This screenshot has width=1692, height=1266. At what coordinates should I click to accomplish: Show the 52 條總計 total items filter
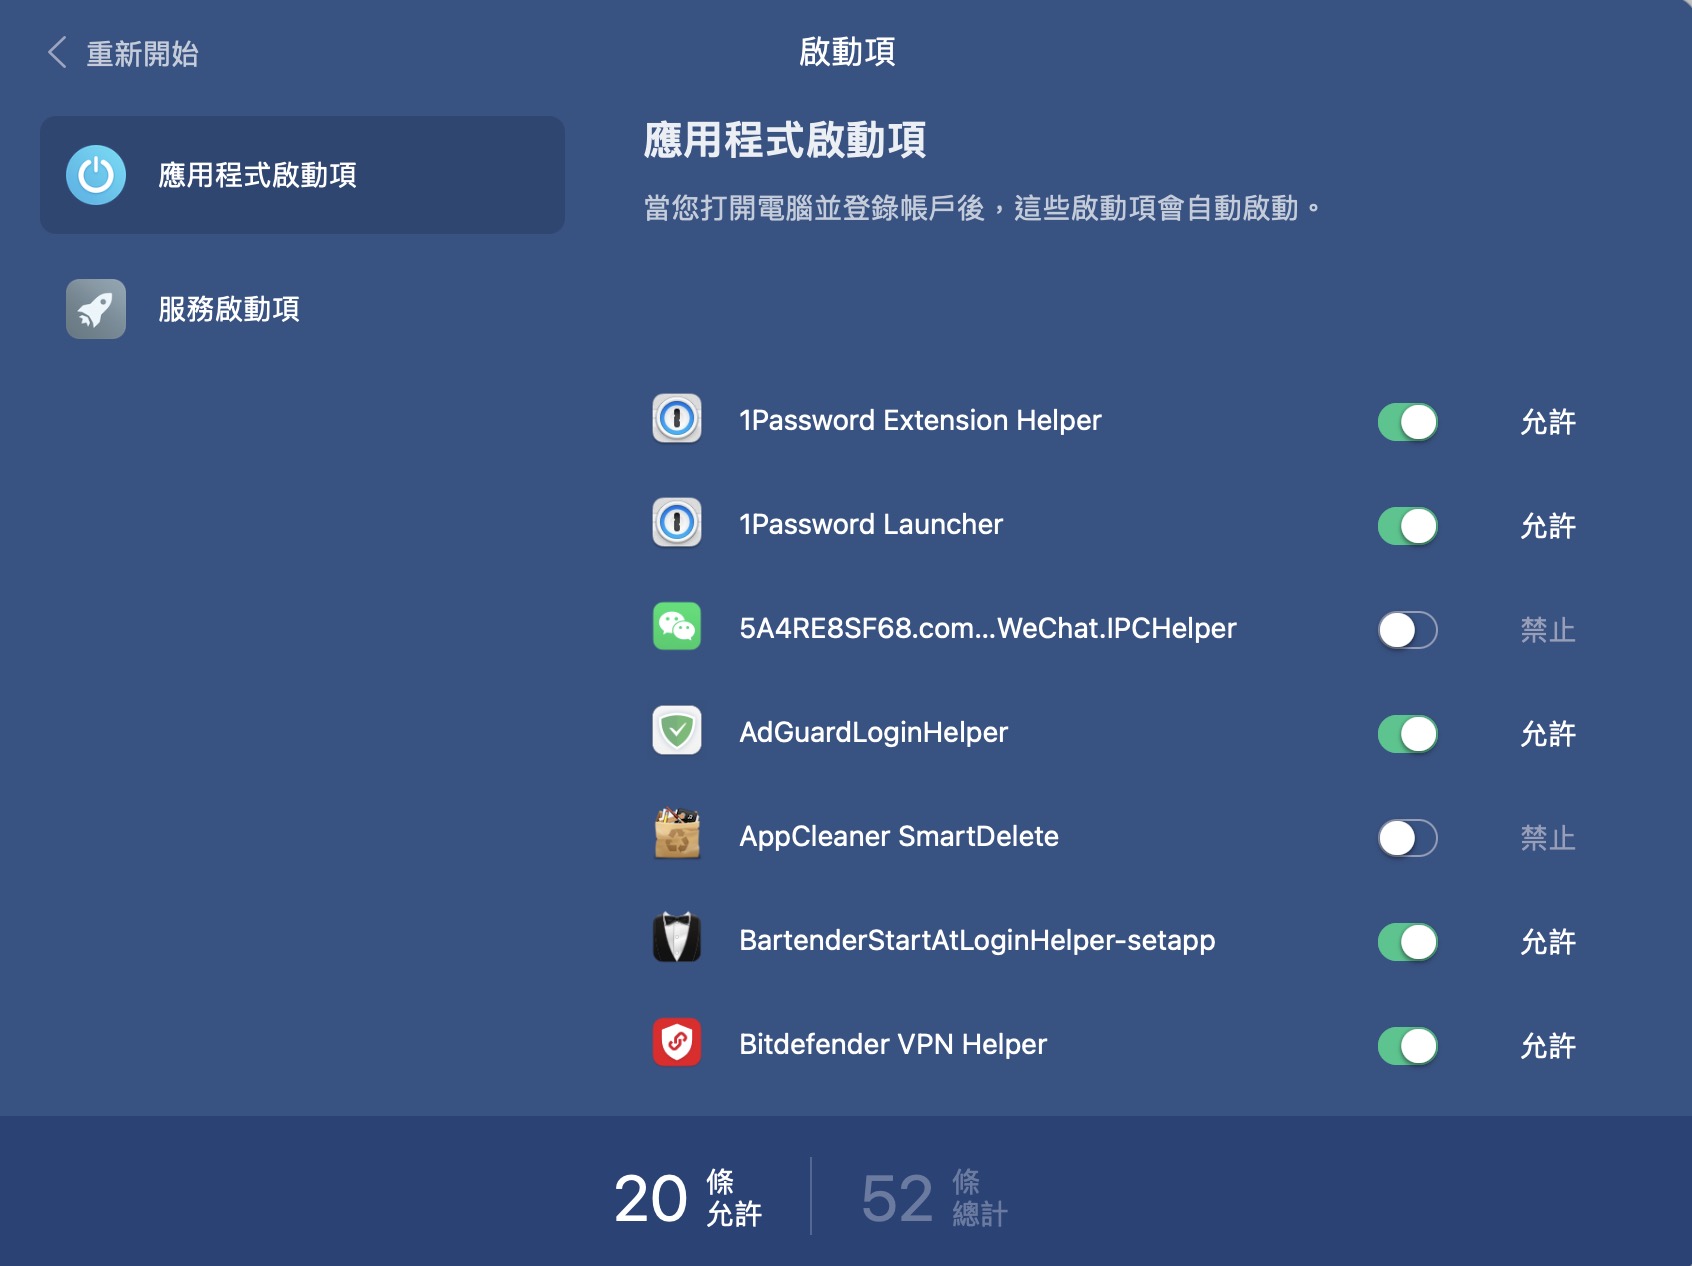[x=934, y=1197]
